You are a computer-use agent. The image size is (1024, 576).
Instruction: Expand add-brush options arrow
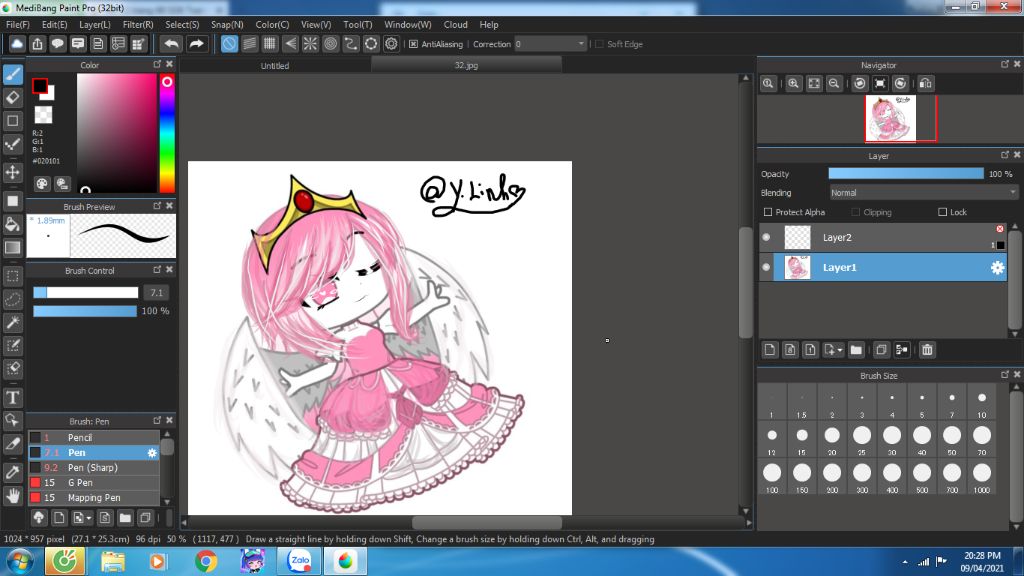[x=89, y=518]
